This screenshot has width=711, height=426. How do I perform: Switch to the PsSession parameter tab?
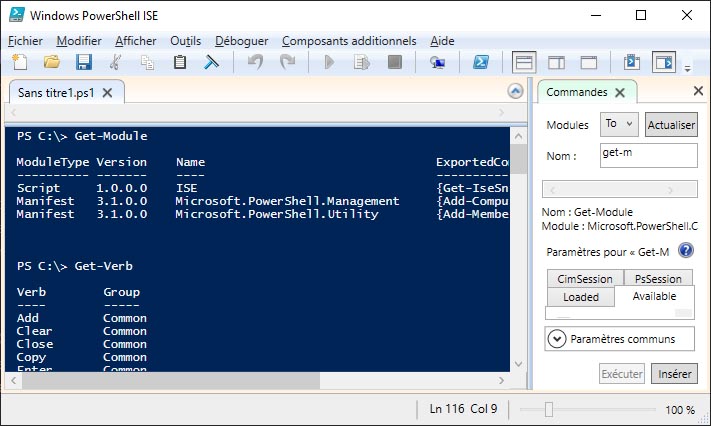658,279
